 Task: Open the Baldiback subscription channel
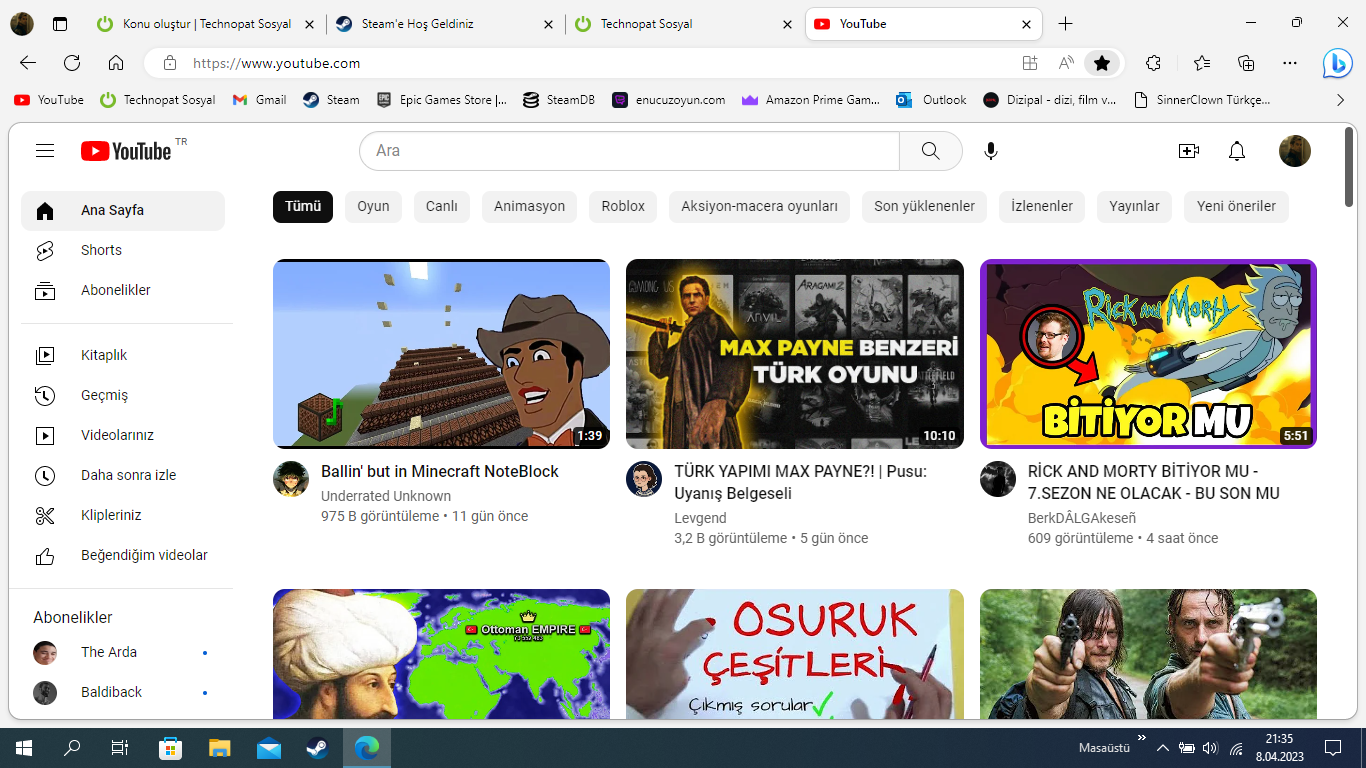123,693
